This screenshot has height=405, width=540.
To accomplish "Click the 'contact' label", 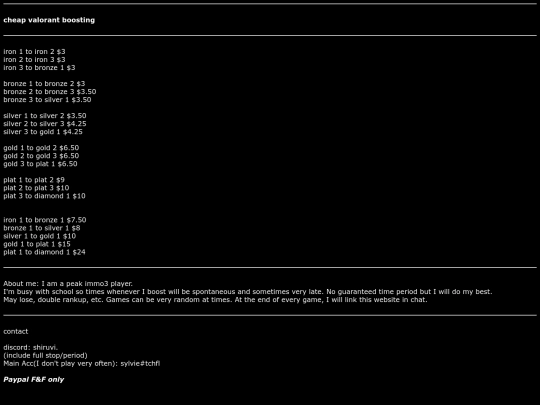I will [15, 331].
